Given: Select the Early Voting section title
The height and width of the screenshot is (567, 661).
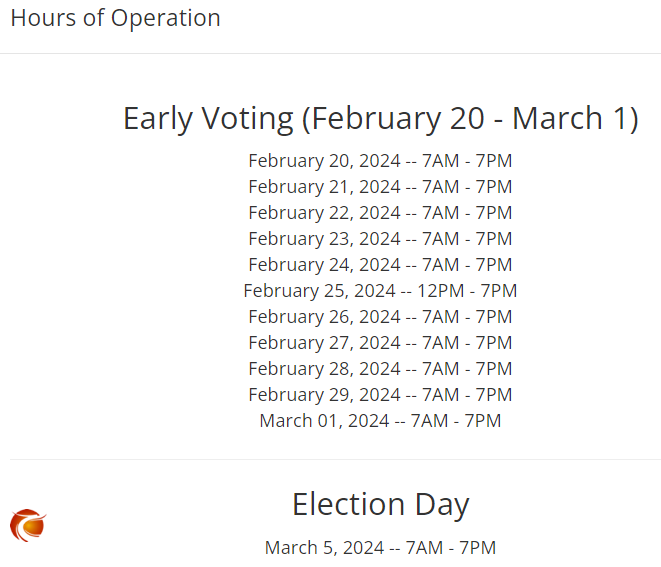Looking at the screenshot, I should [x=381, y=119].
